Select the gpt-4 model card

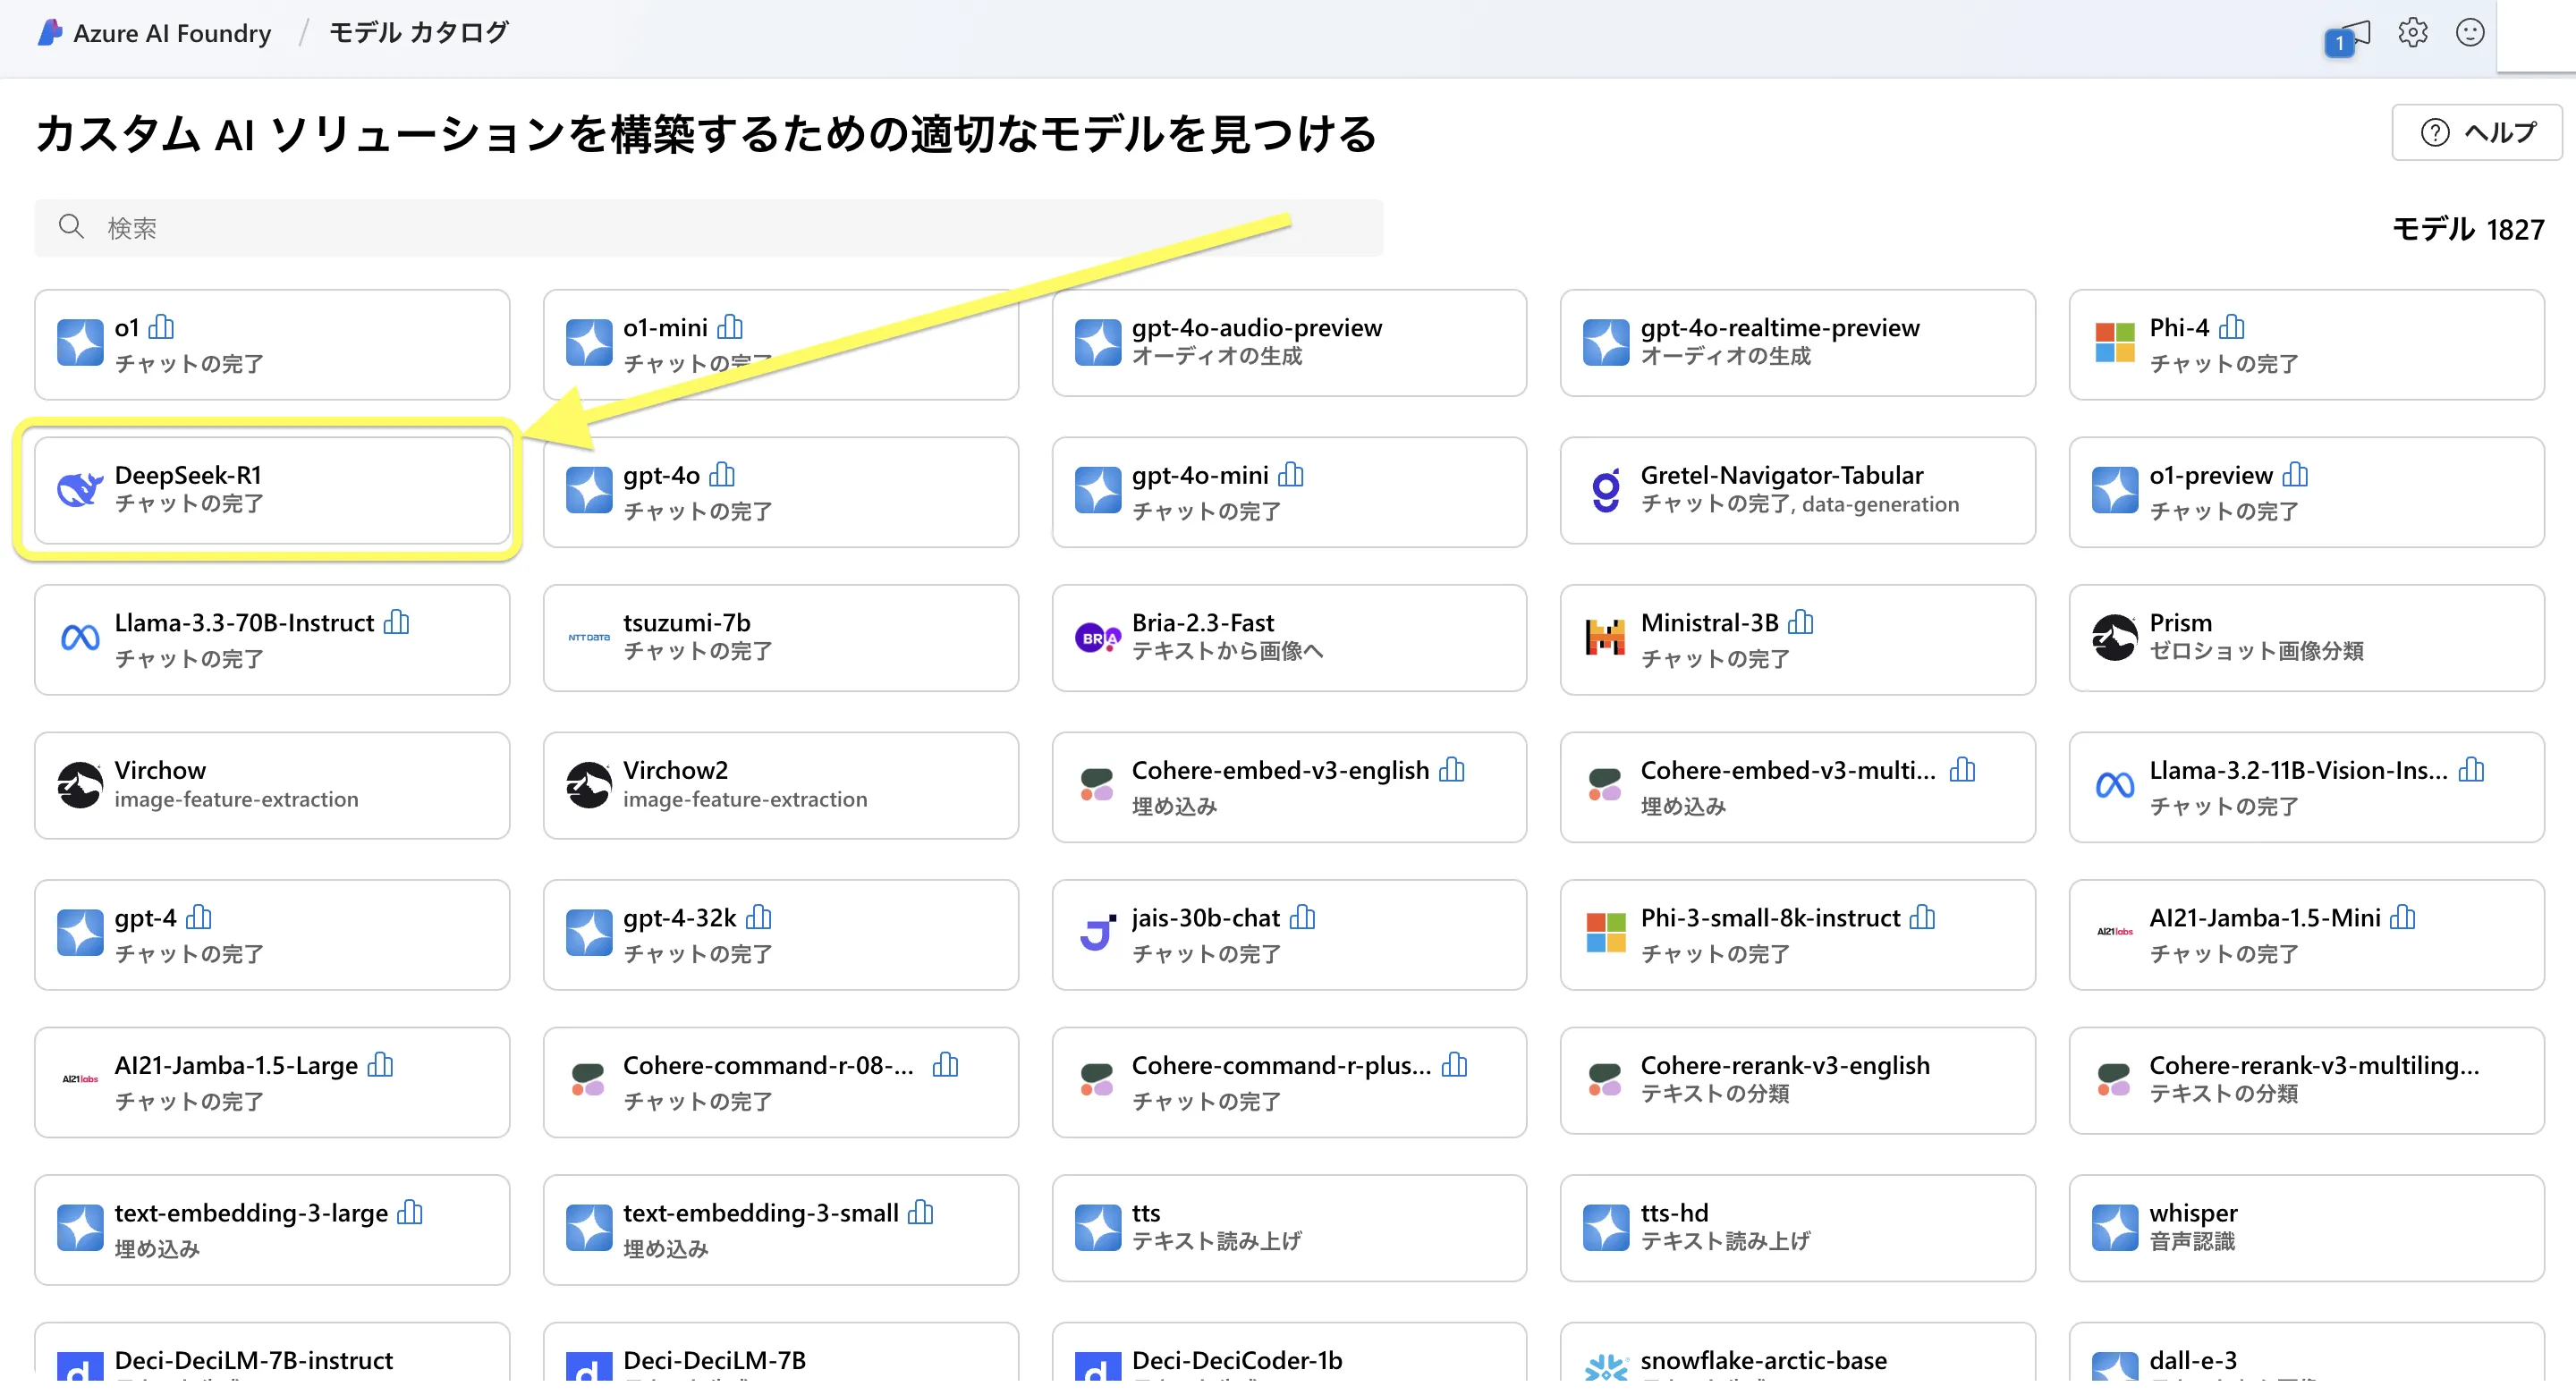272,935
